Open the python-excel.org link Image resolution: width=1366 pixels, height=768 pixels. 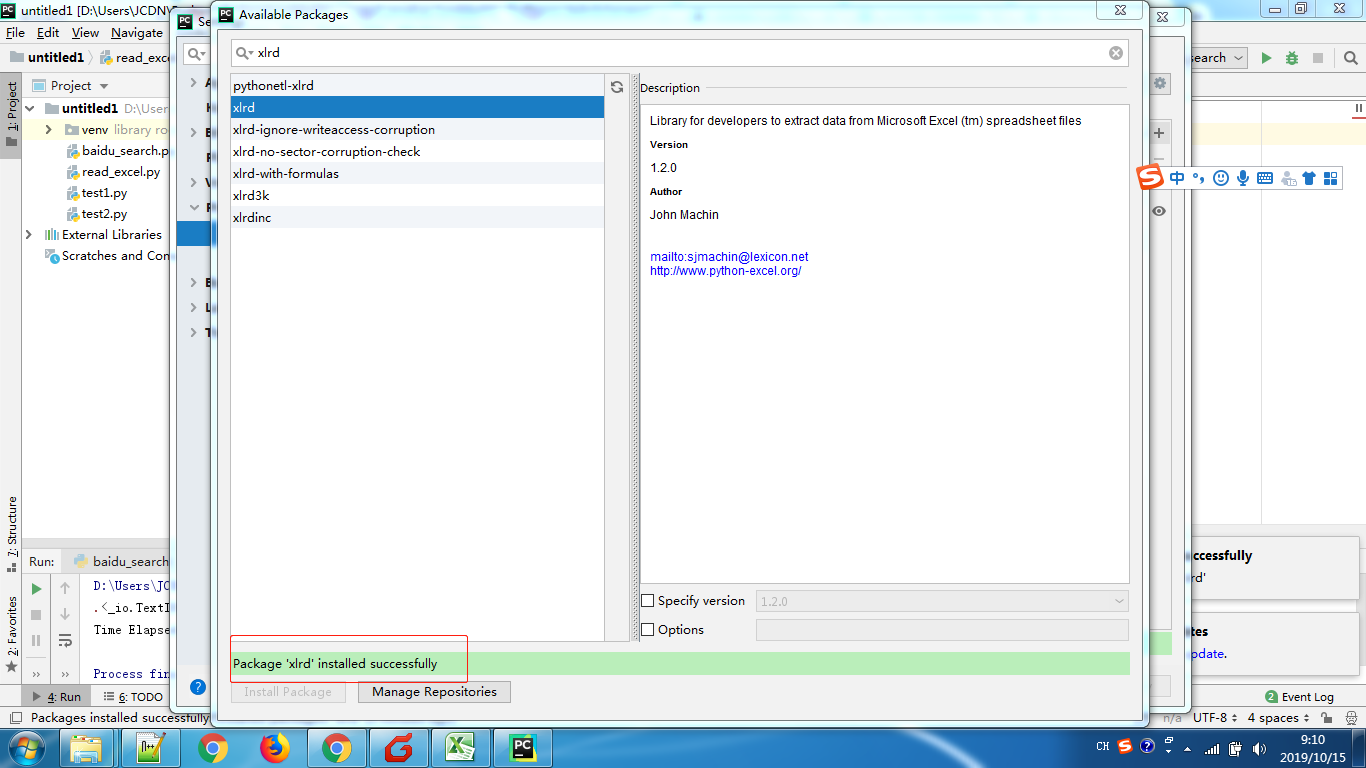(x=725, y=271)
